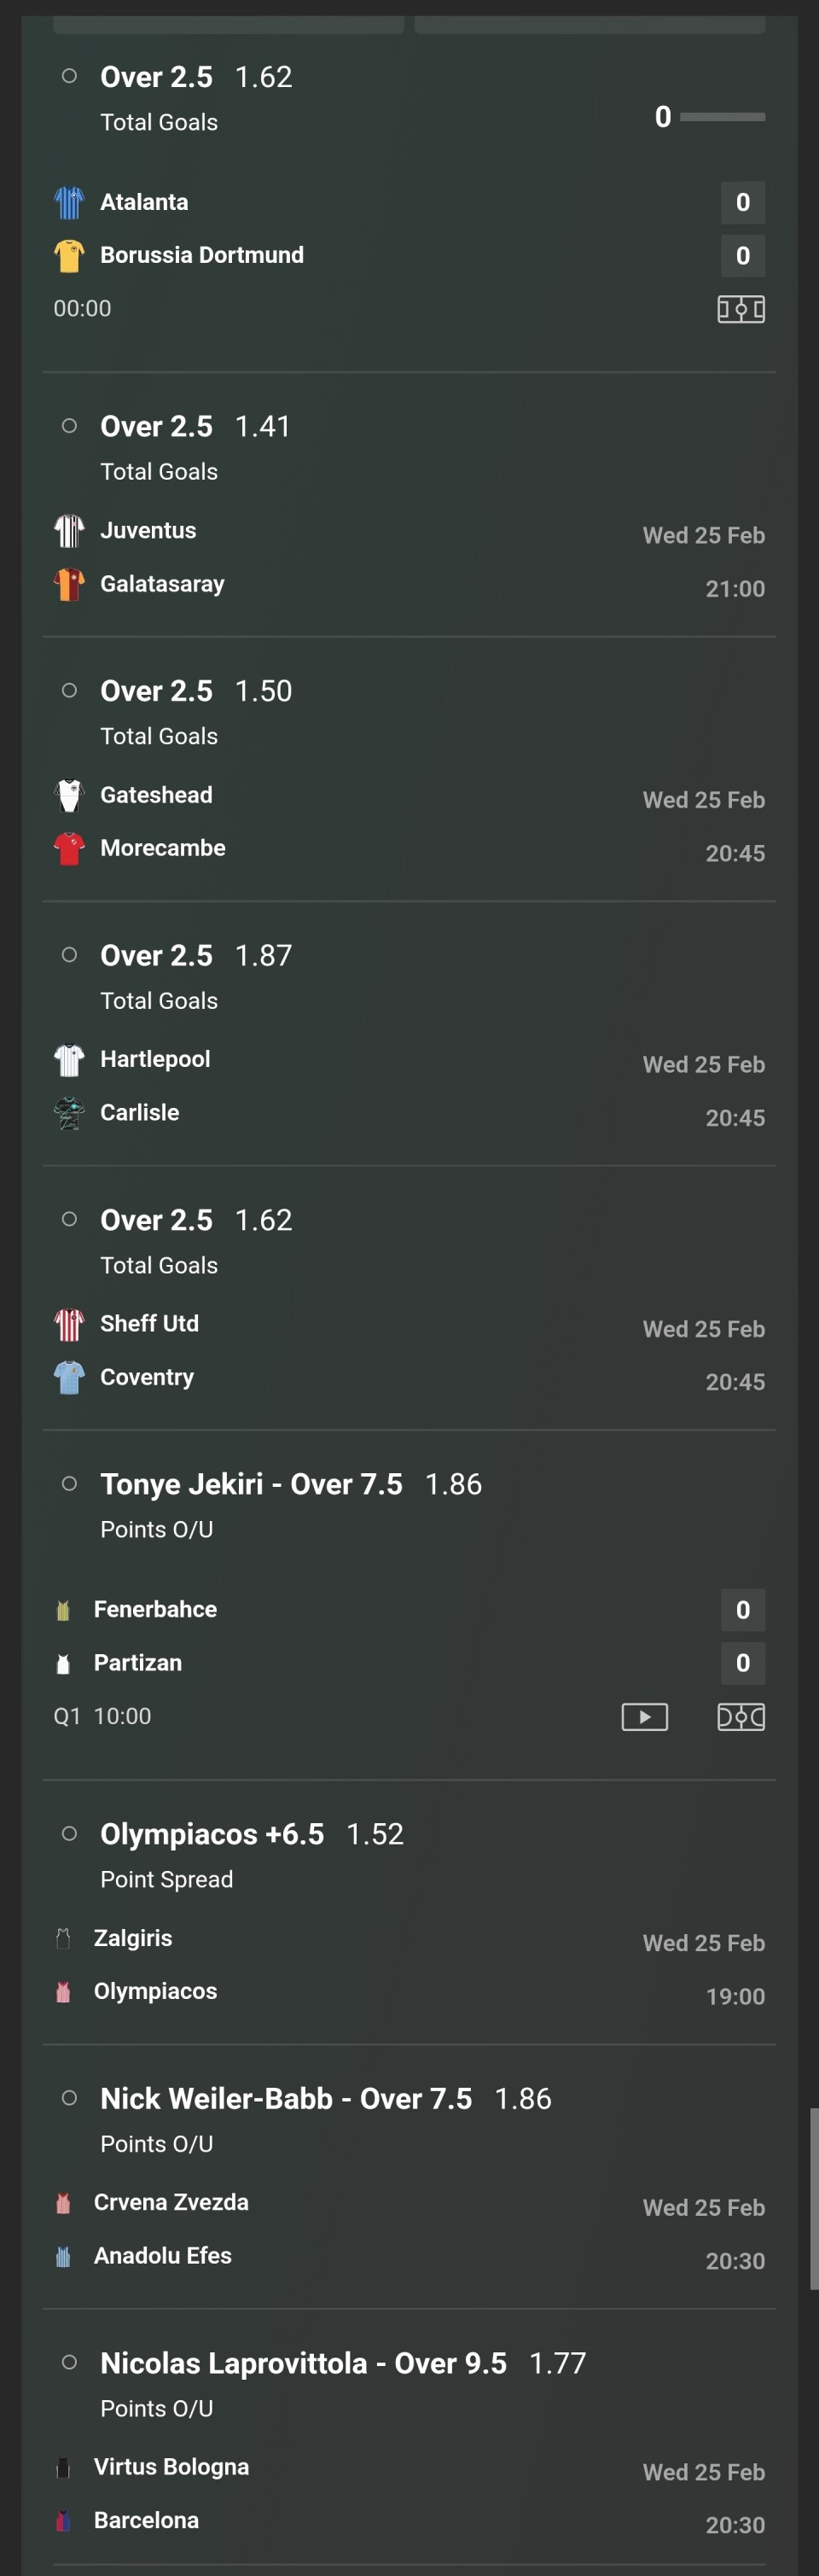Click the vertical scrollbar on the right edge
This screenshot has width=819, height=2576.
coord(814,2198)
